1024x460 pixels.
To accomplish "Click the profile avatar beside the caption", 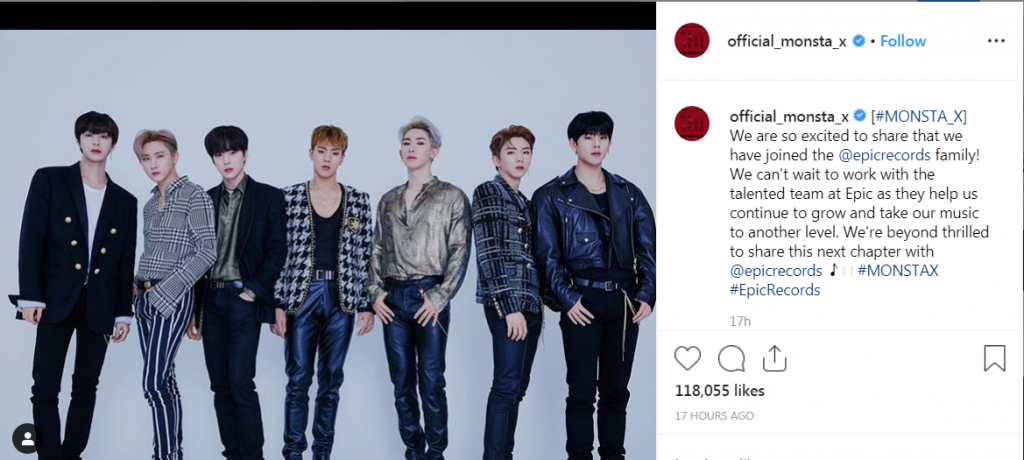I will 692,123.
